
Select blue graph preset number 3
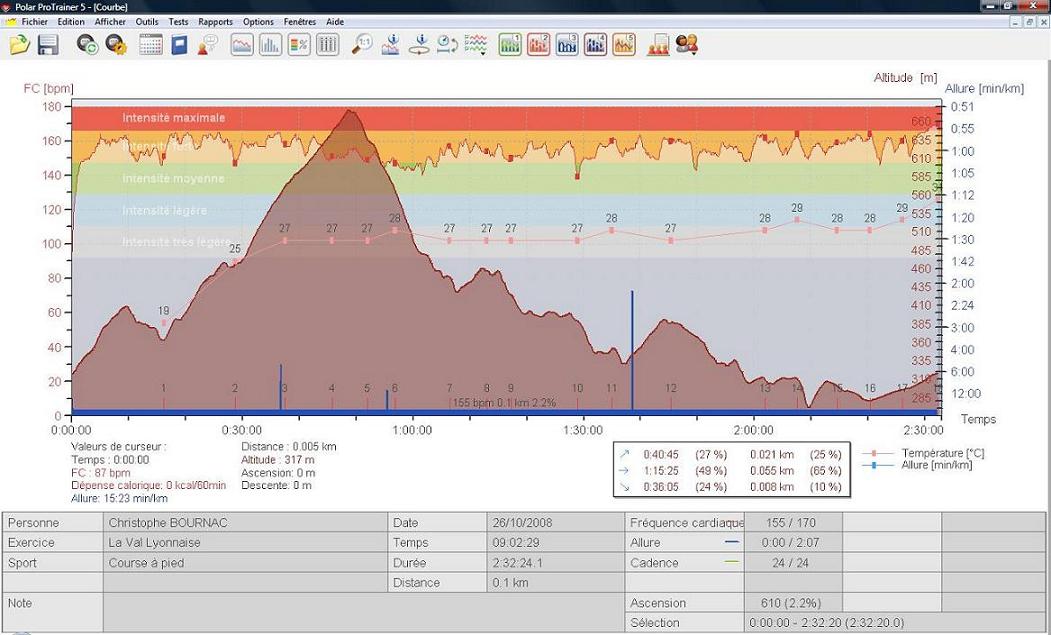(x=567, y=45)
